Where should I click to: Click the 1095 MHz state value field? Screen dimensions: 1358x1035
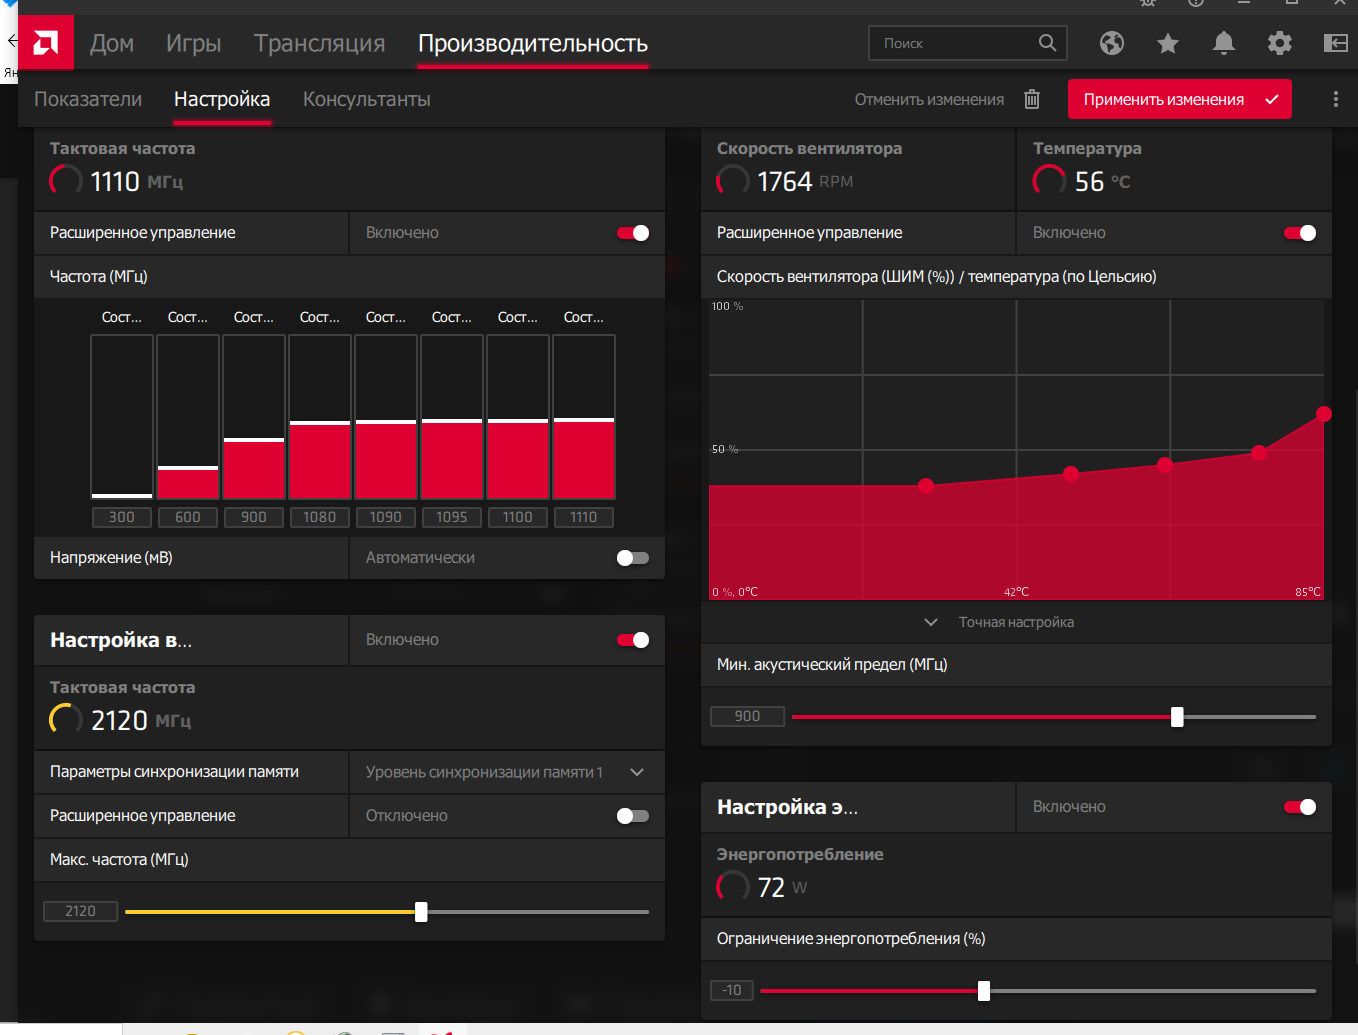coord(452,517)
